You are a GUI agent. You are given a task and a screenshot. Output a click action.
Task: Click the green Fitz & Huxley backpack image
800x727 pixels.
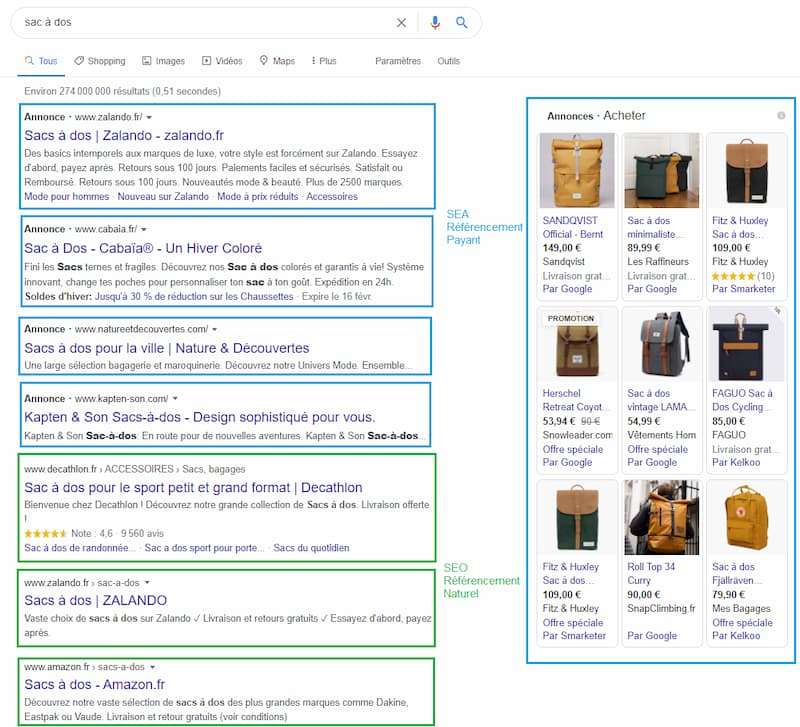pyautogui.click(x=577, y=517)
